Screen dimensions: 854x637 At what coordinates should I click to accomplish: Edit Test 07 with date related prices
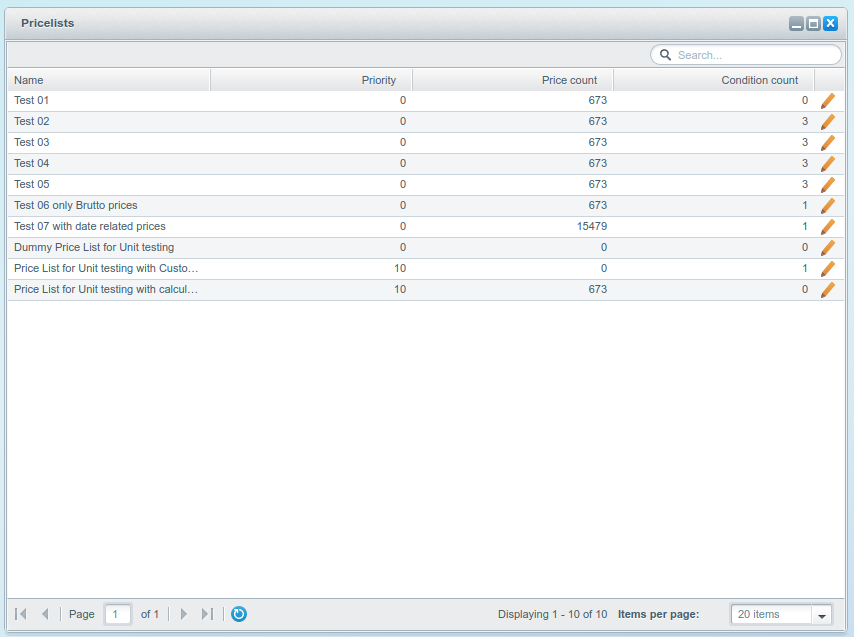[827, 227]
